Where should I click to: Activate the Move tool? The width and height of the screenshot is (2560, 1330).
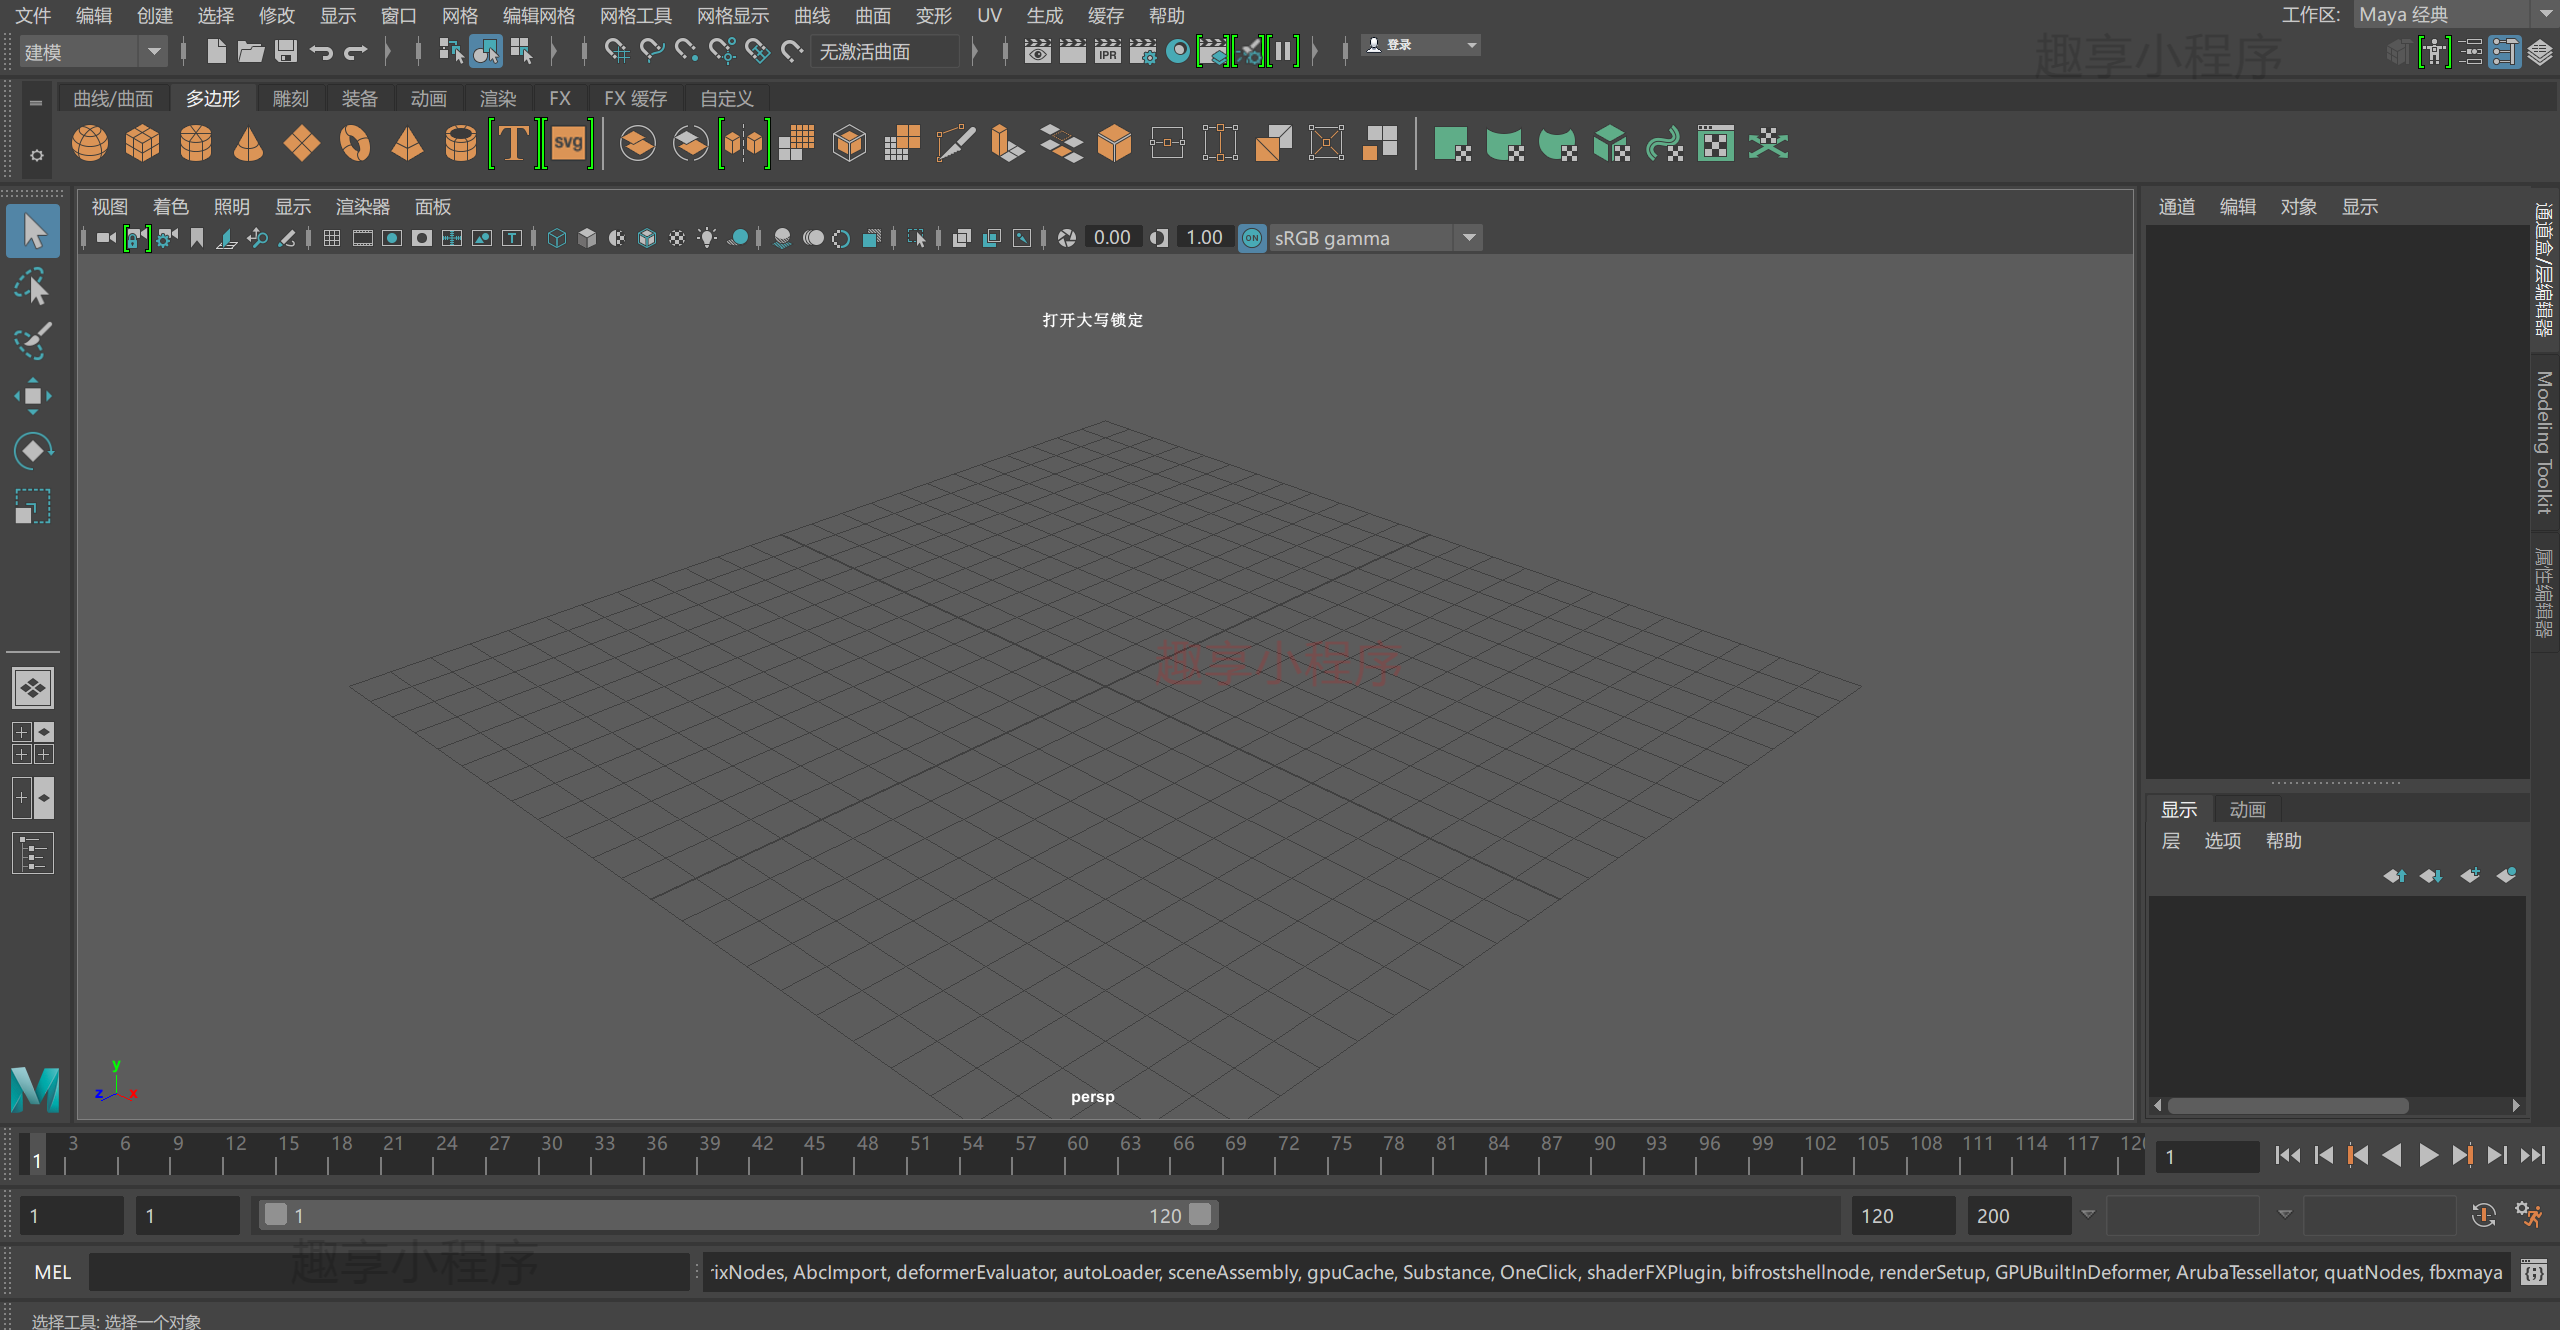[33, 396]
